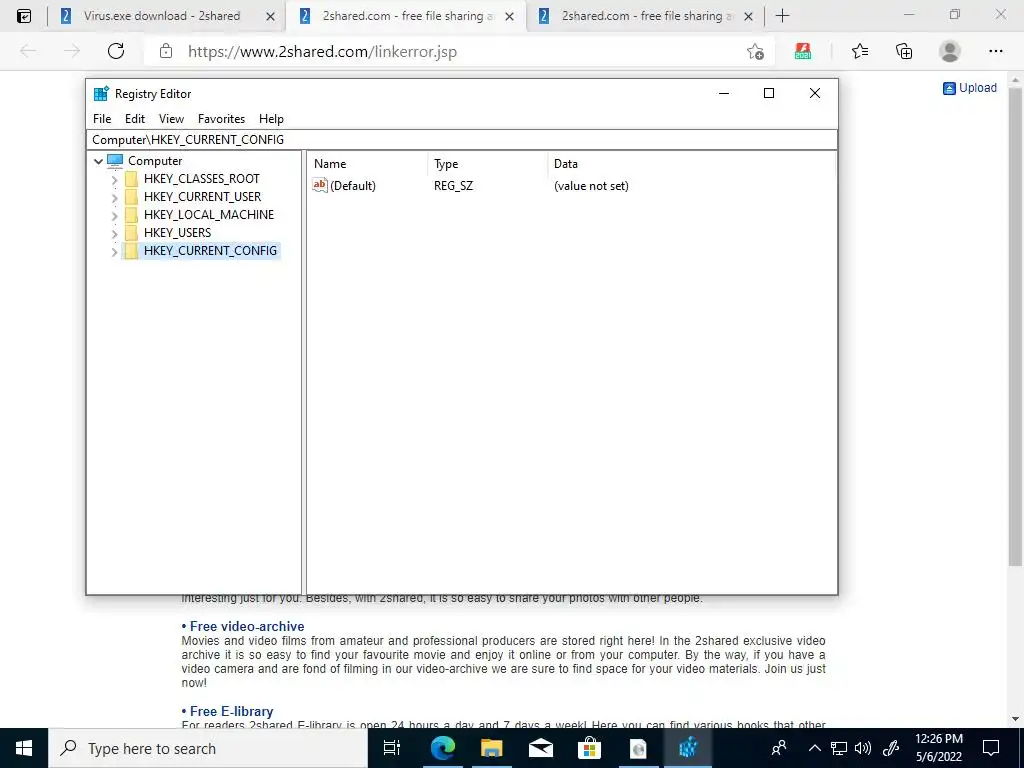Click the HKEY_LOCAL_MACHINE folder icon
The image size is (1024, 768).
coord(131,215)
